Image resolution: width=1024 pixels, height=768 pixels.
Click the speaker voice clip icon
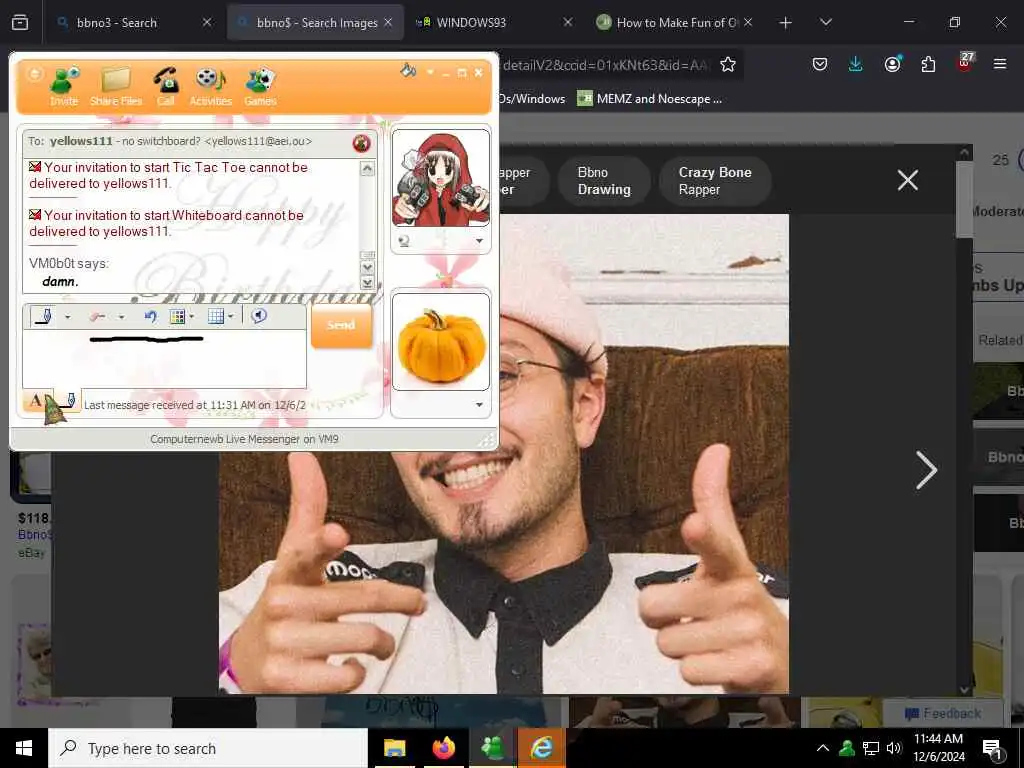point(259,316)
